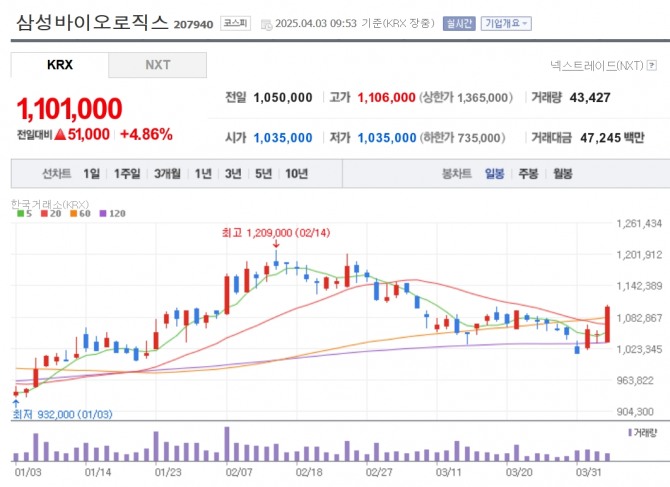Click the 최고 1,209,000 (02/14) high marker

[276, 233]
